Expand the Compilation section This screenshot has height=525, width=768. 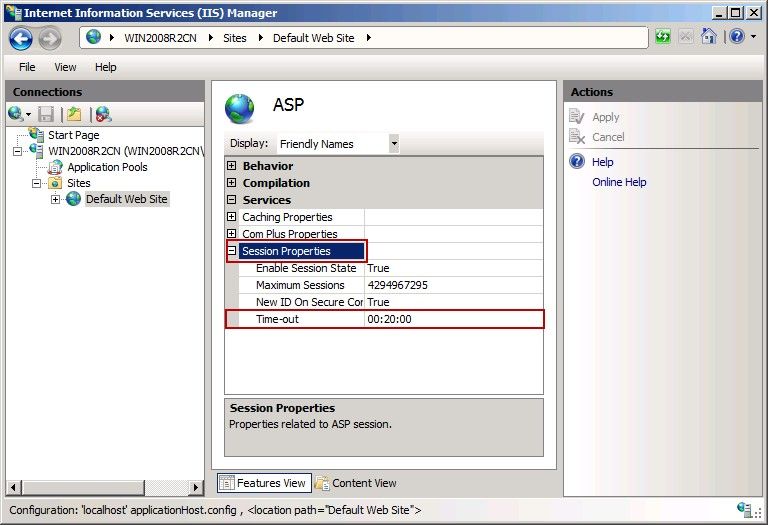coord(232,182)
